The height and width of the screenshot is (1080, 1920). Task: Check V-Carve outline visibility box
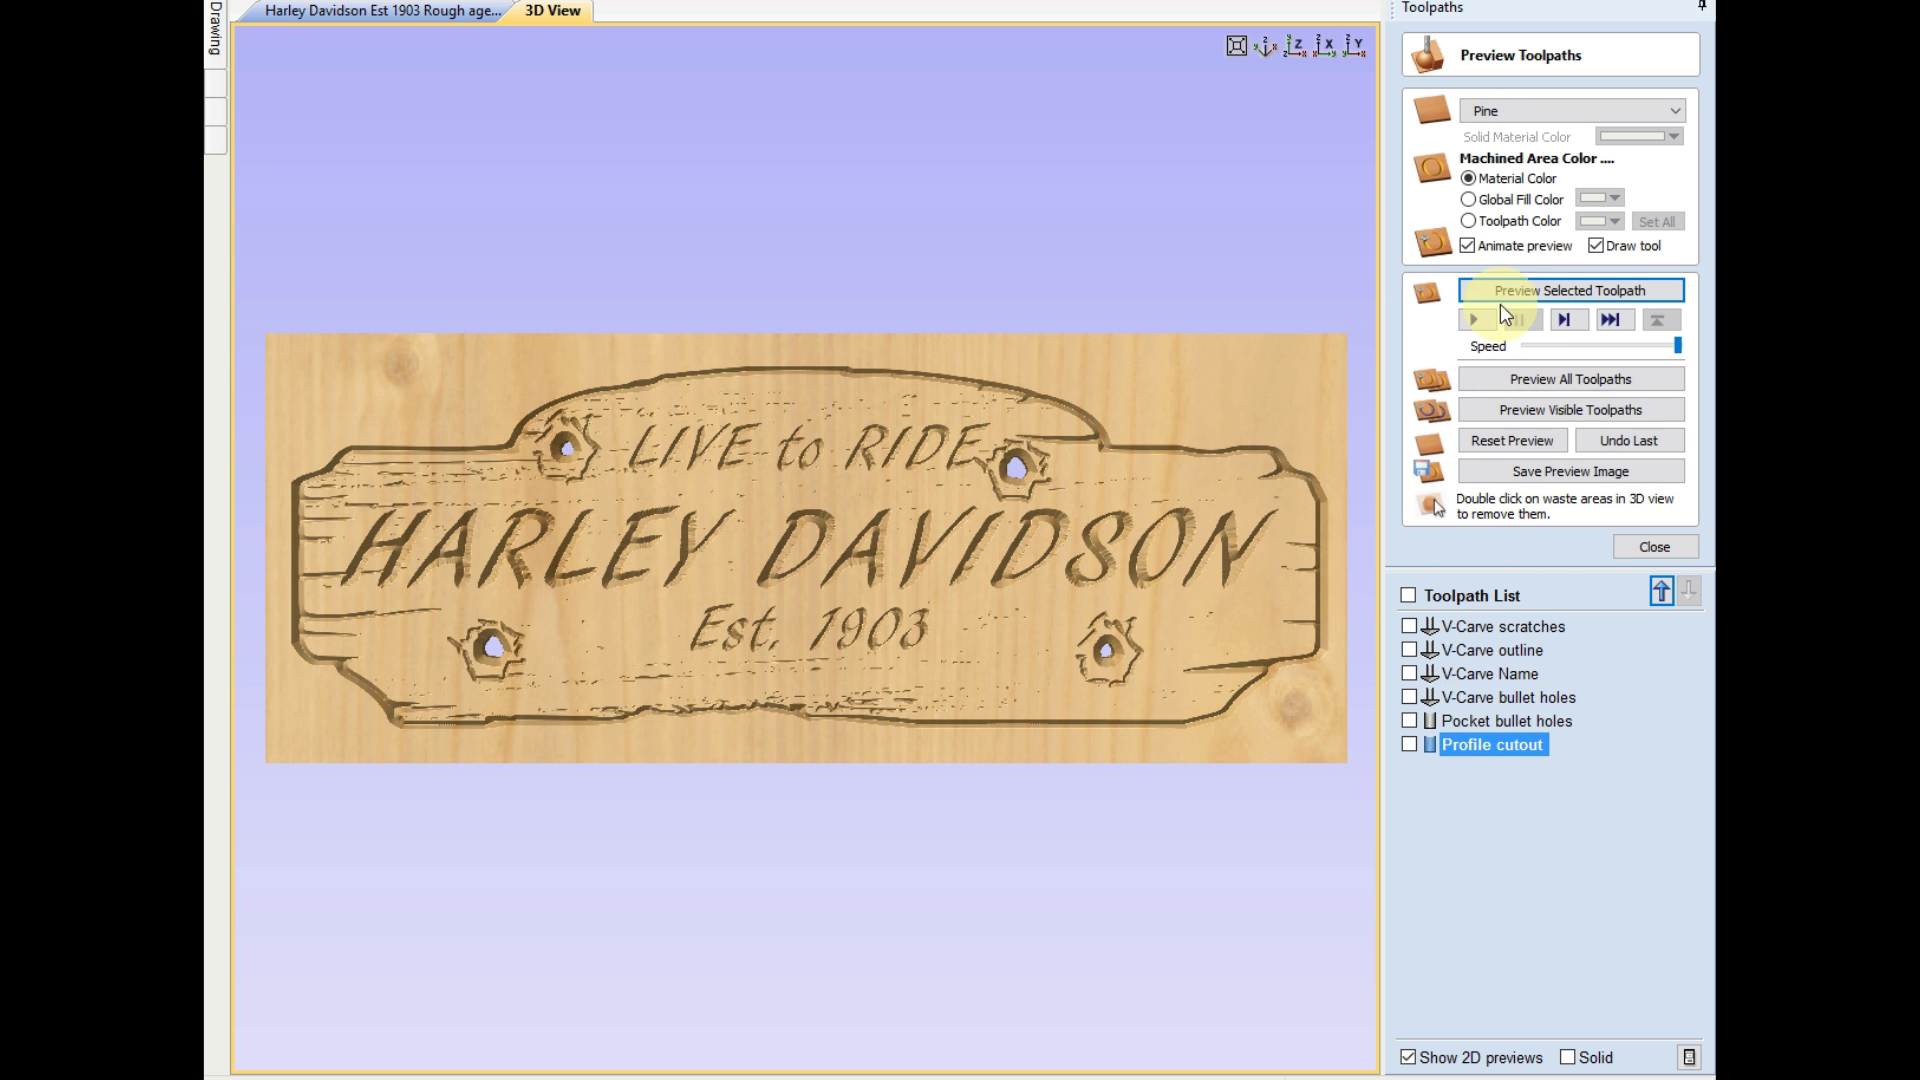click(x=1409, y=650)
